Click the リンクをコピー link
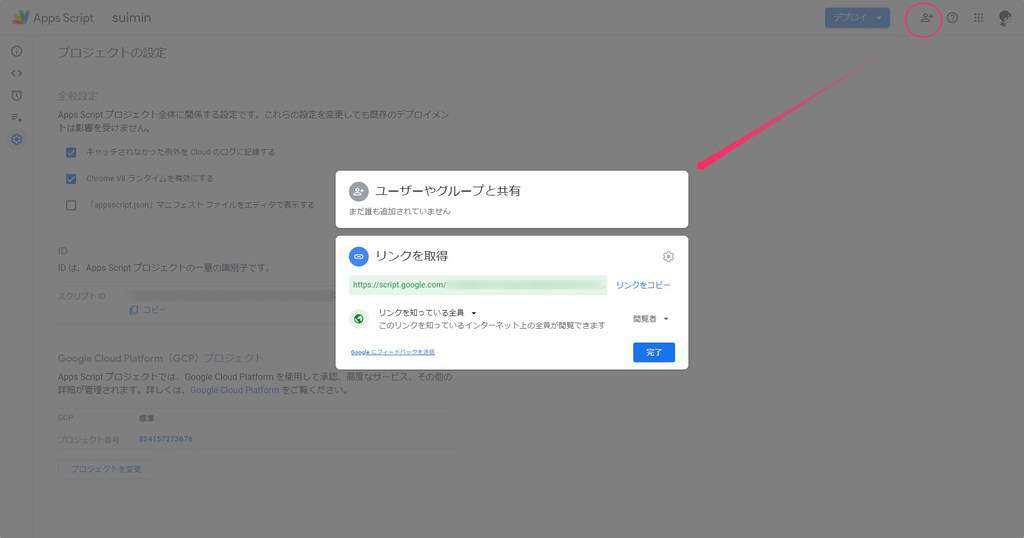1024x538 pixels. point(643,285)
